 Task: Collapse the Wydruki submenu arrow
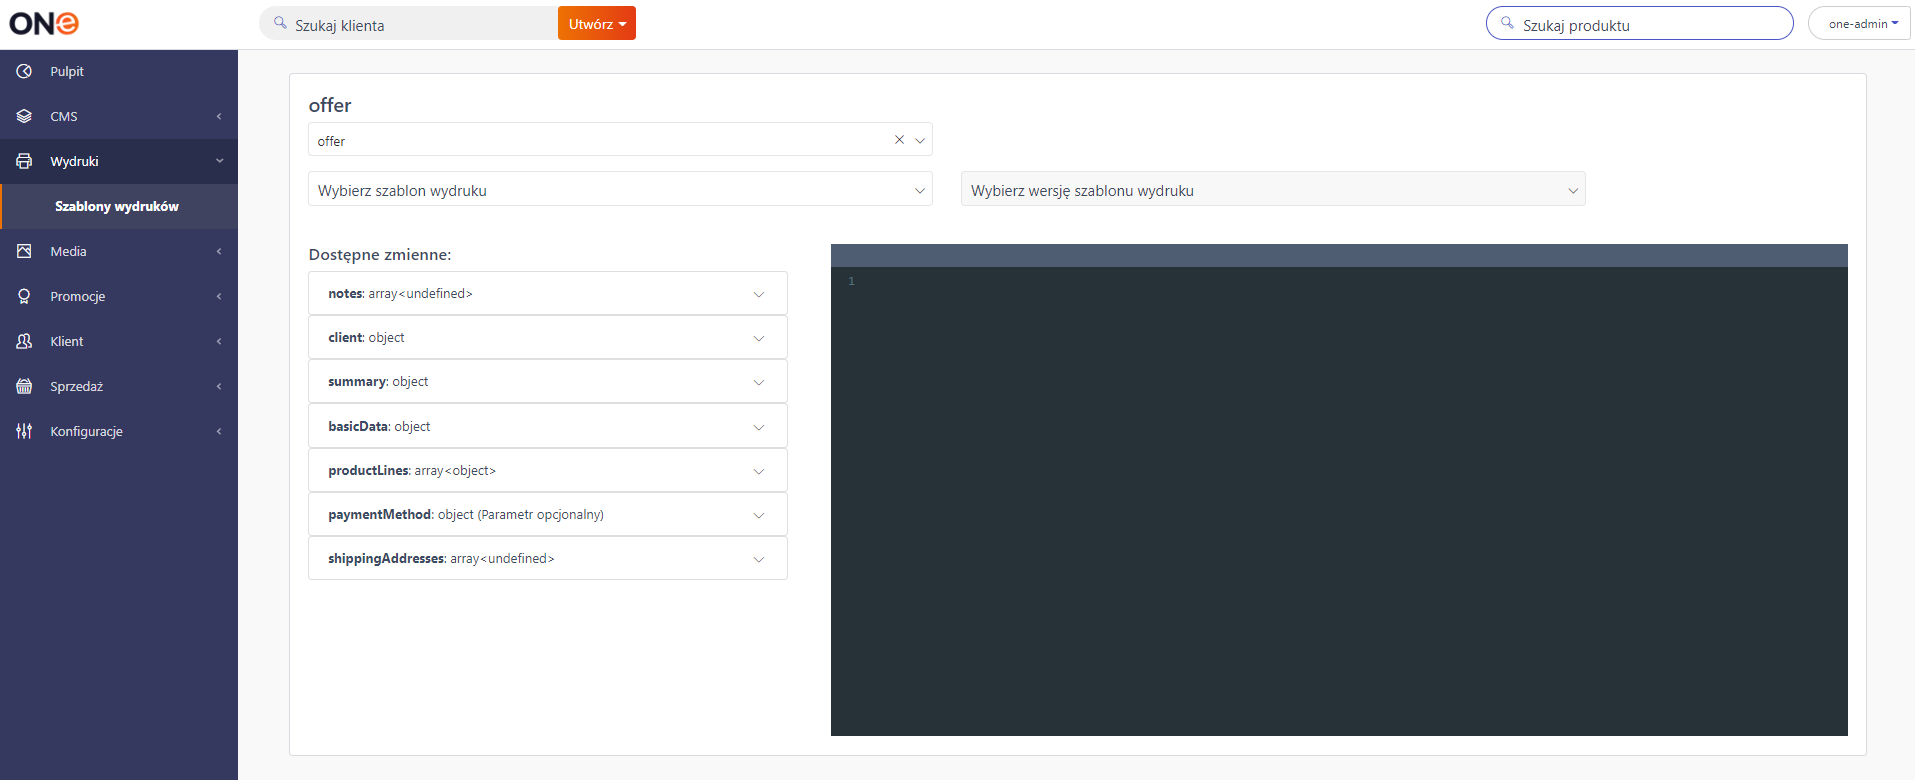click(219, 161)
